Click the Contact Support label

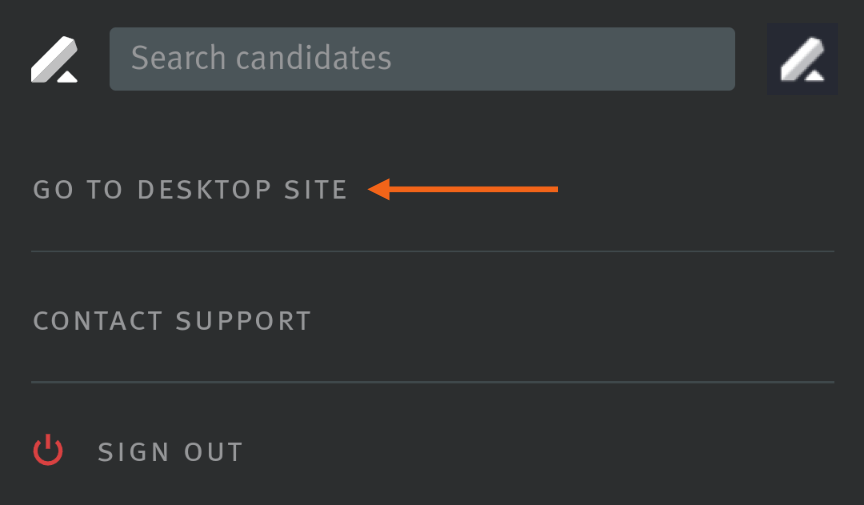[172, 321]
